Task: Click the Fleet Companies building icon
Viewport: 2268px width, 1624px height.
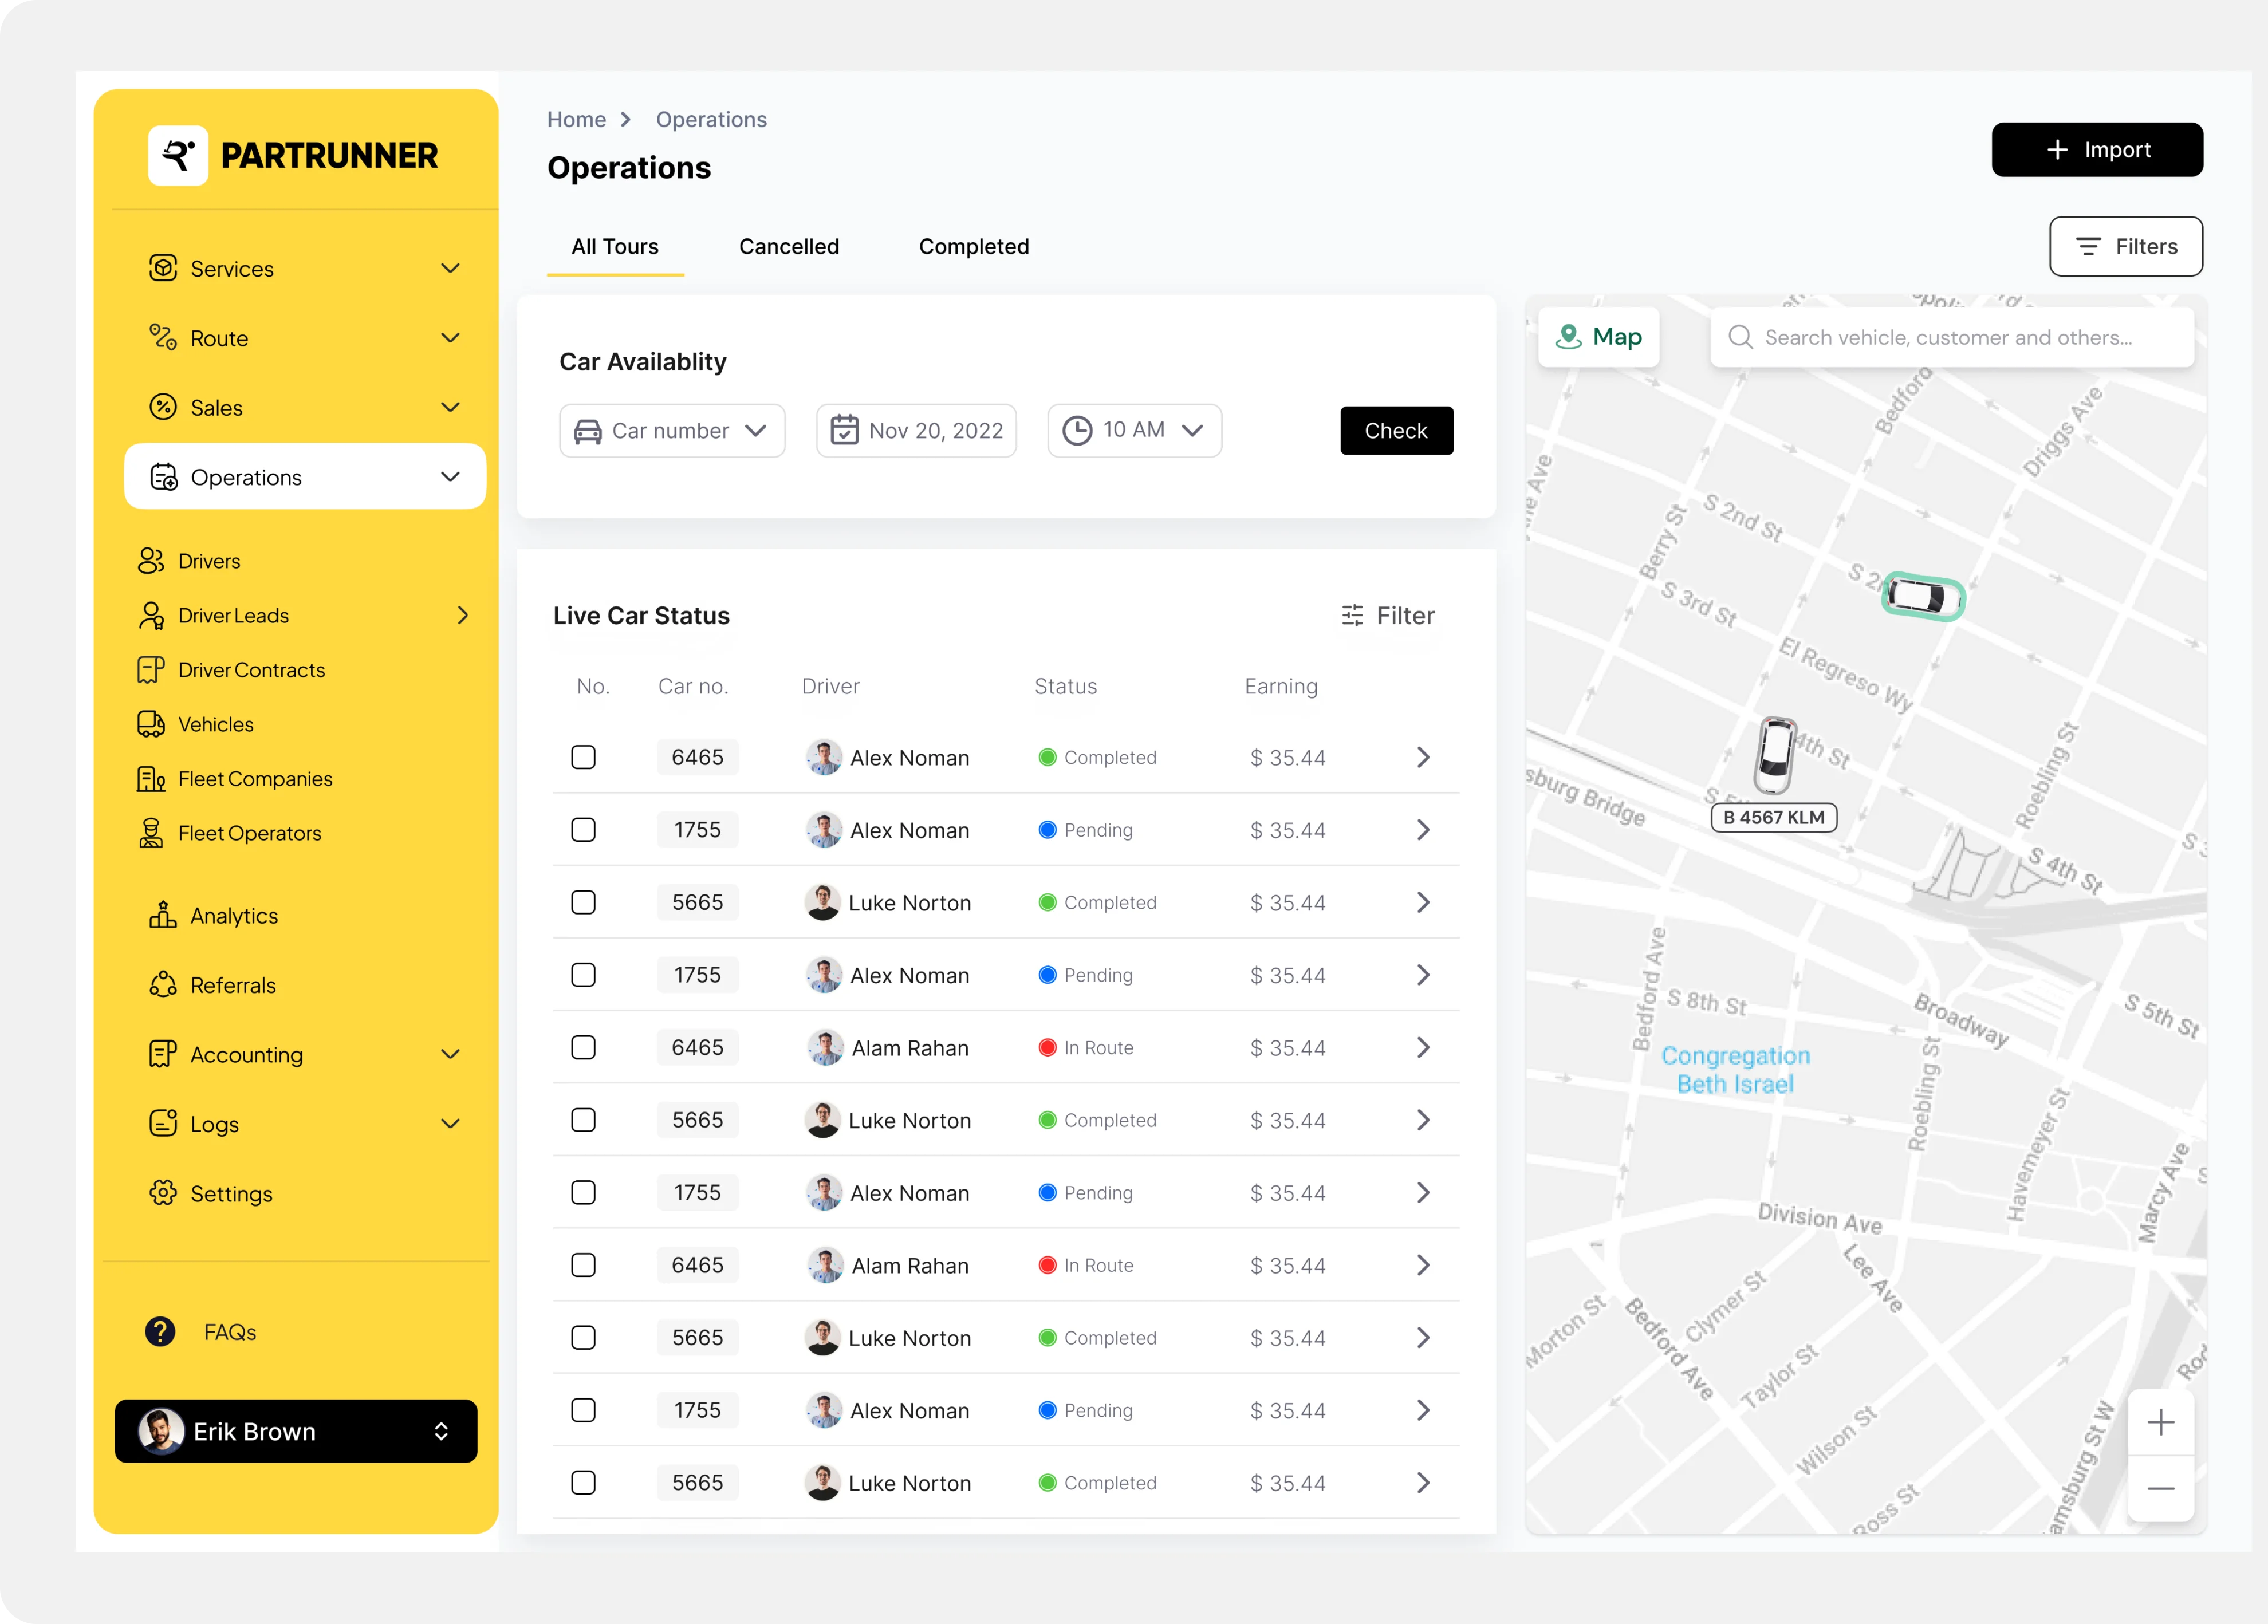Action: (x=150, y=779)
